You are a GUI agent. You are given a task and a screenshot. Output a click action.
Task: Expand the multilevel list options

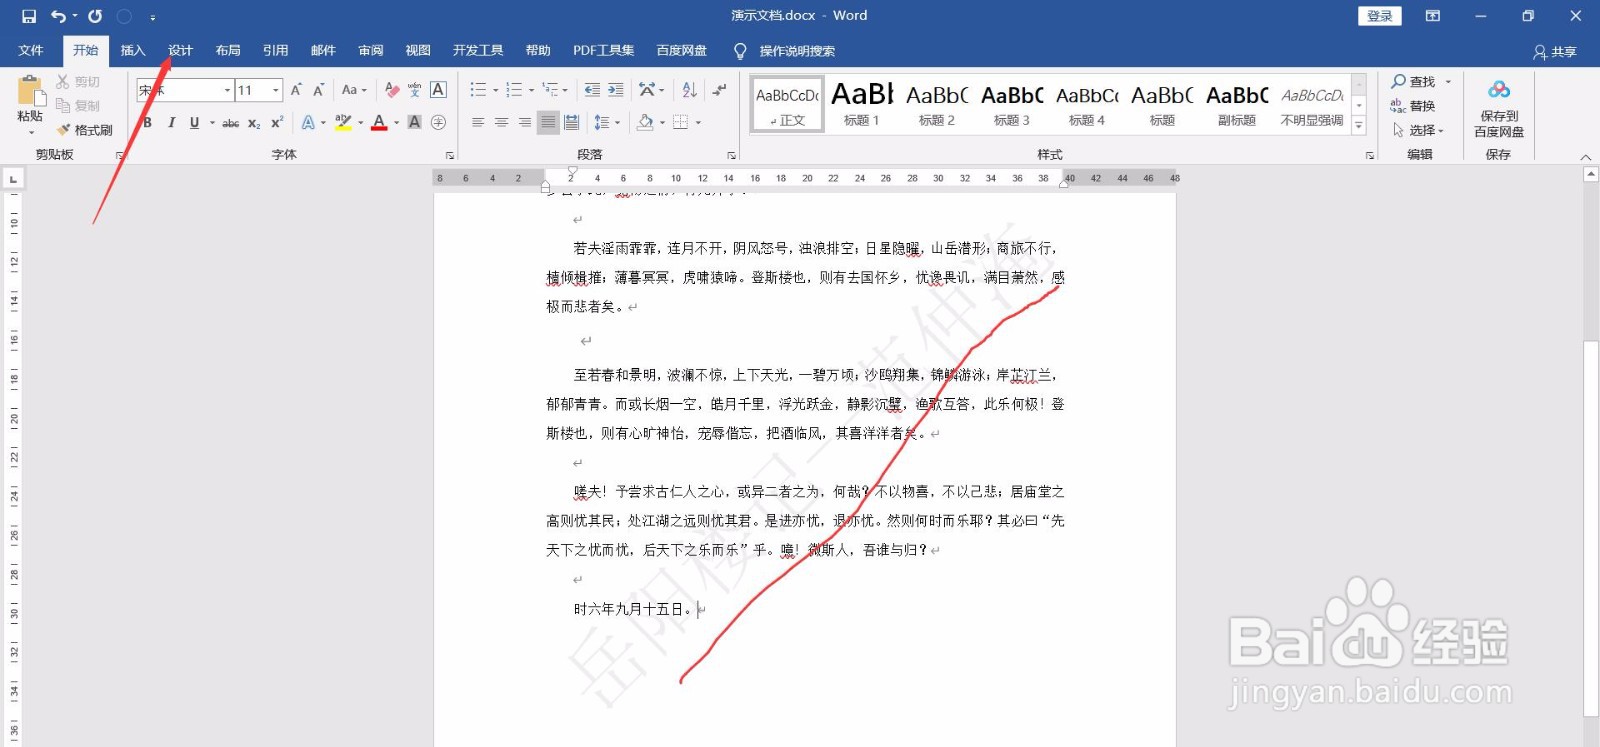565,90
